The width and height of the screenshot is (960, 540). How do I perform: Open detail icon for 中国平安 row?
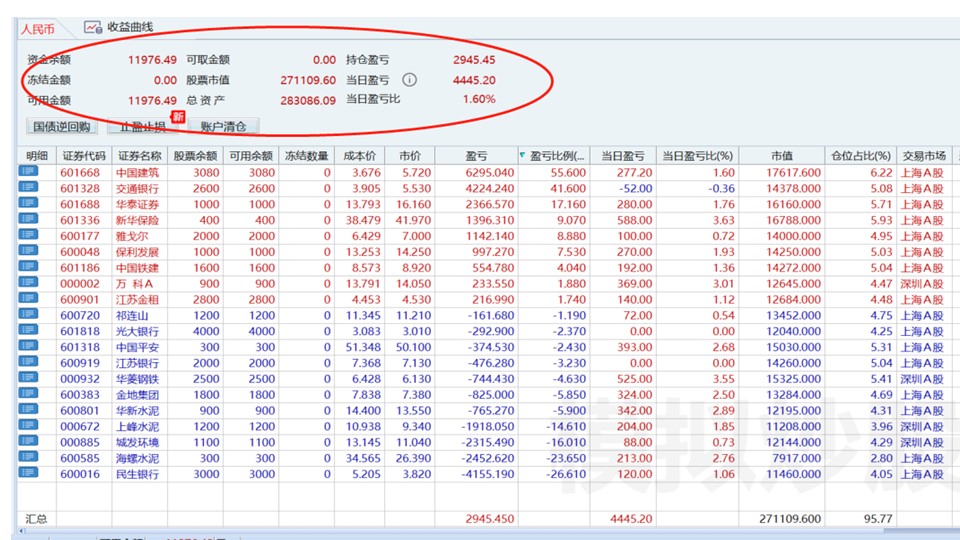tap(28, 346)
